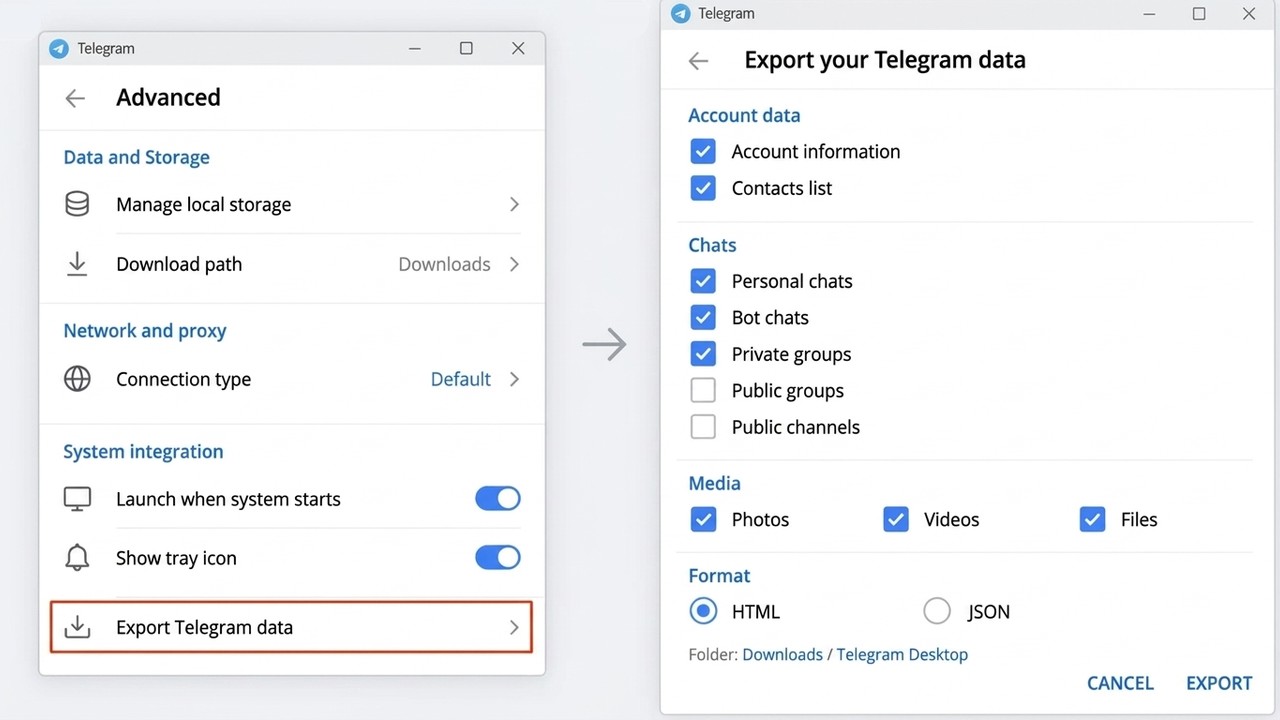This screenshot has height=720, width=1280.
Task: Open Download path chevron
Action: coord(514,264)
